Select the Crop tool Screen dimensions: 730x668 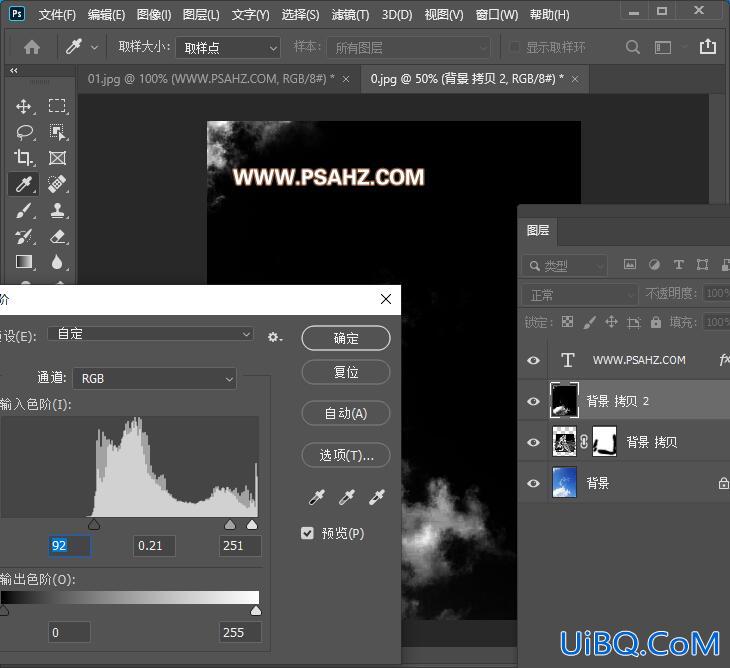[x=23, y=158]
